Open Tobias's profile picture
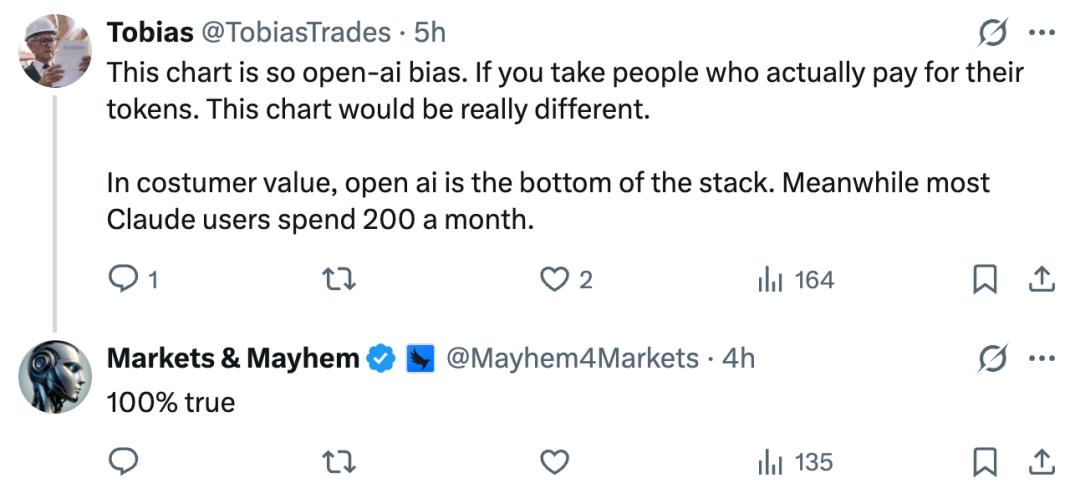The image size is (1080, 493). [x=56, y=51]
